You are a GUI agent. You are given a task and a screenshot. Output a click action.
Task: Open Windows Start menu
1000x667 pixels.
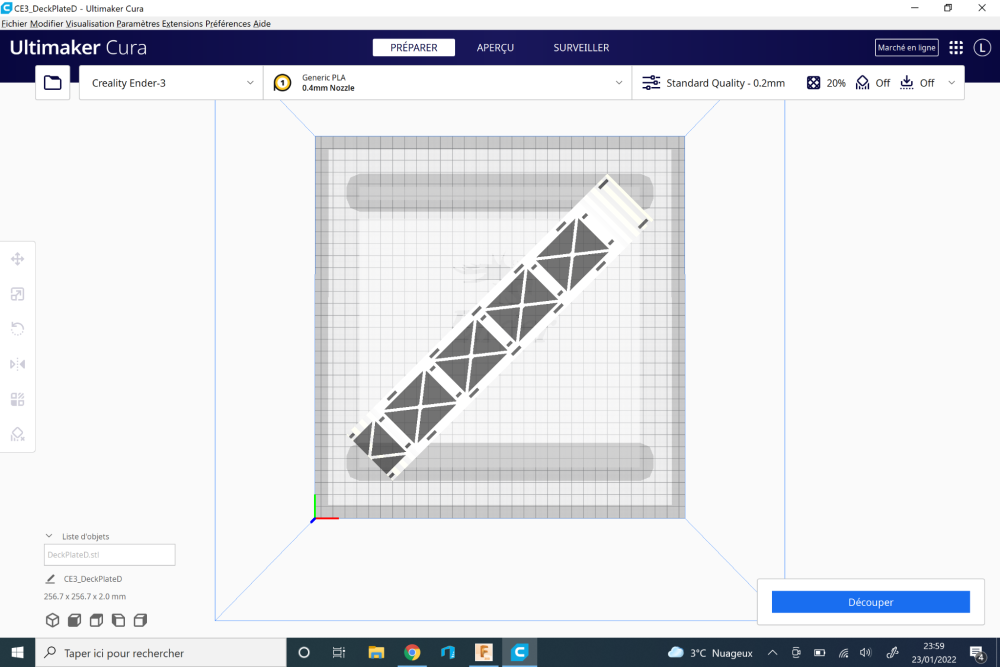pos(17,652)
